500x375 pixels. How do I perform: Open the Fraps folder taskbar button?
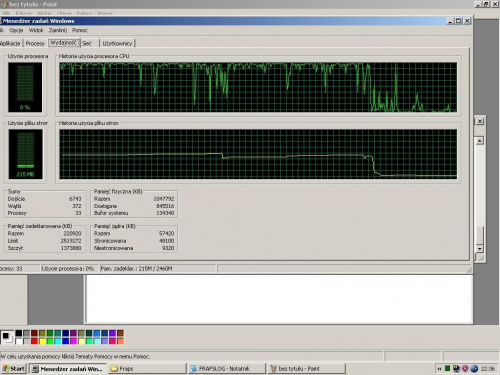point(148,369)
